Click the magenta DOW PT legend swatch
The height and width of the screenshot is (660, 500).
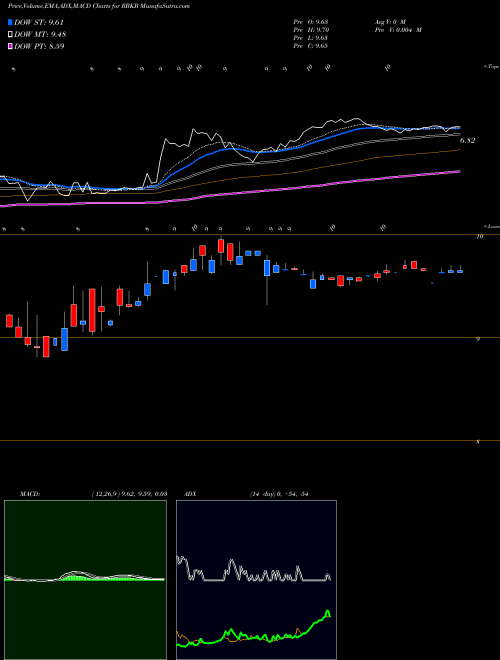11,46
